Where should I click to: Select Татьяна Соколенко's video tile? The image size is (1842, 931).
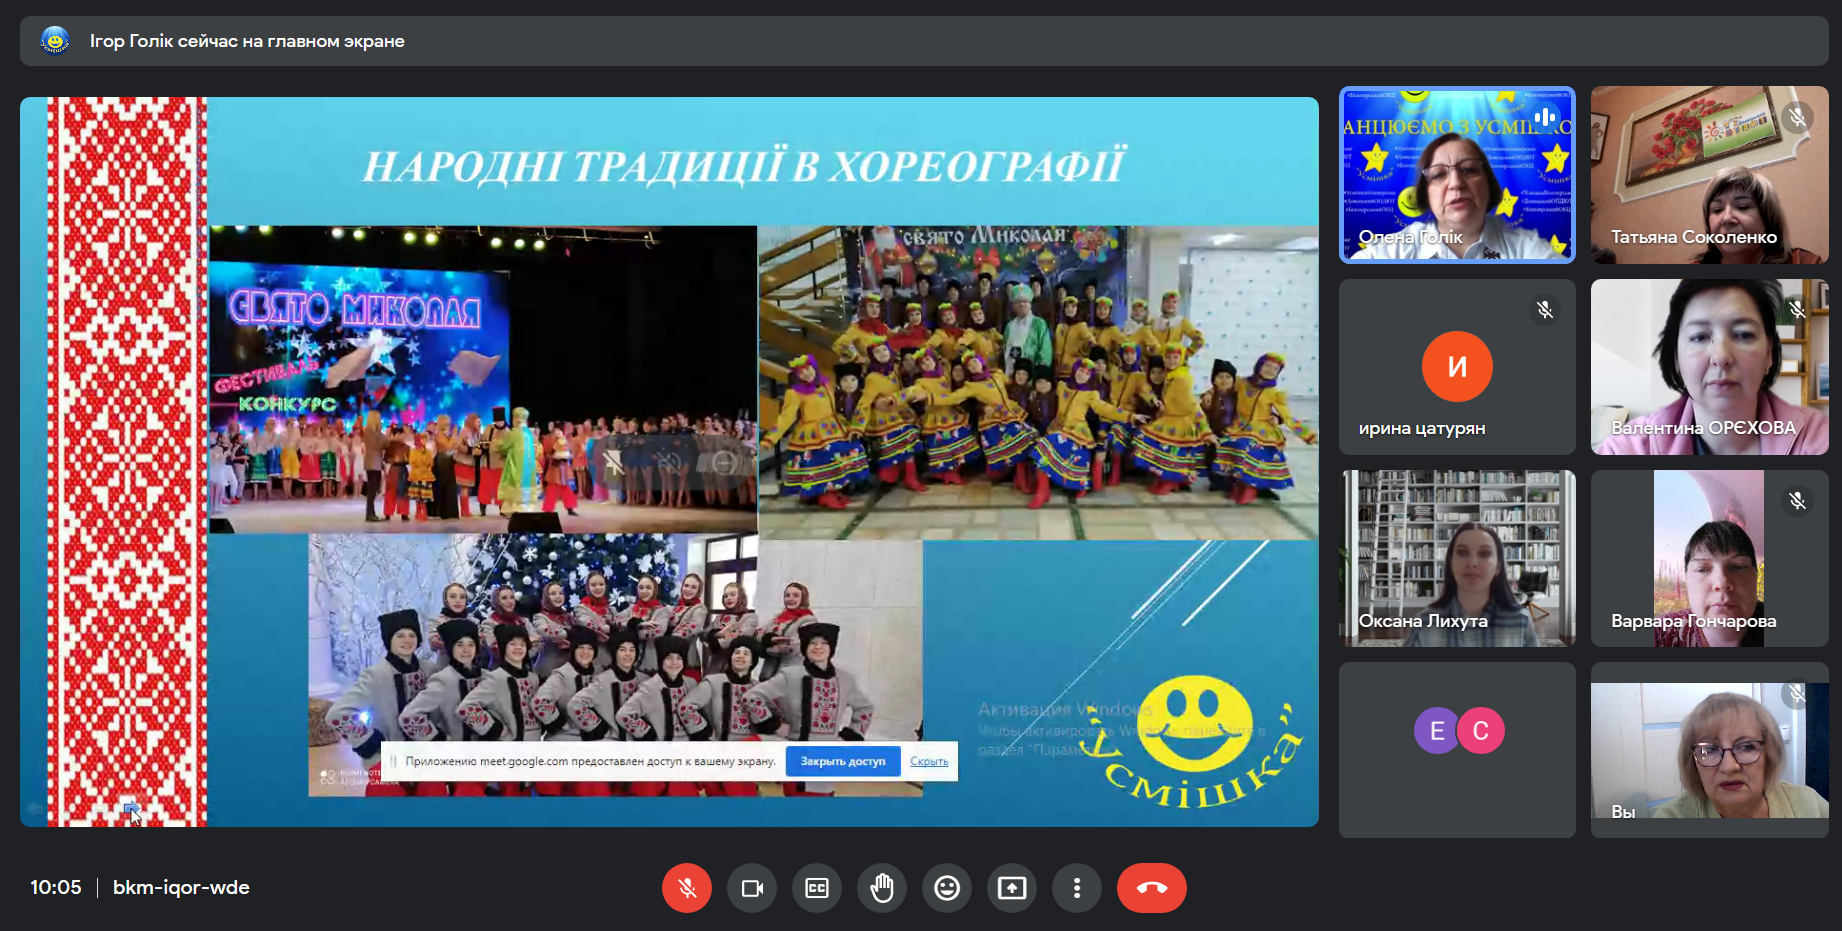(x=1709, y=175)
